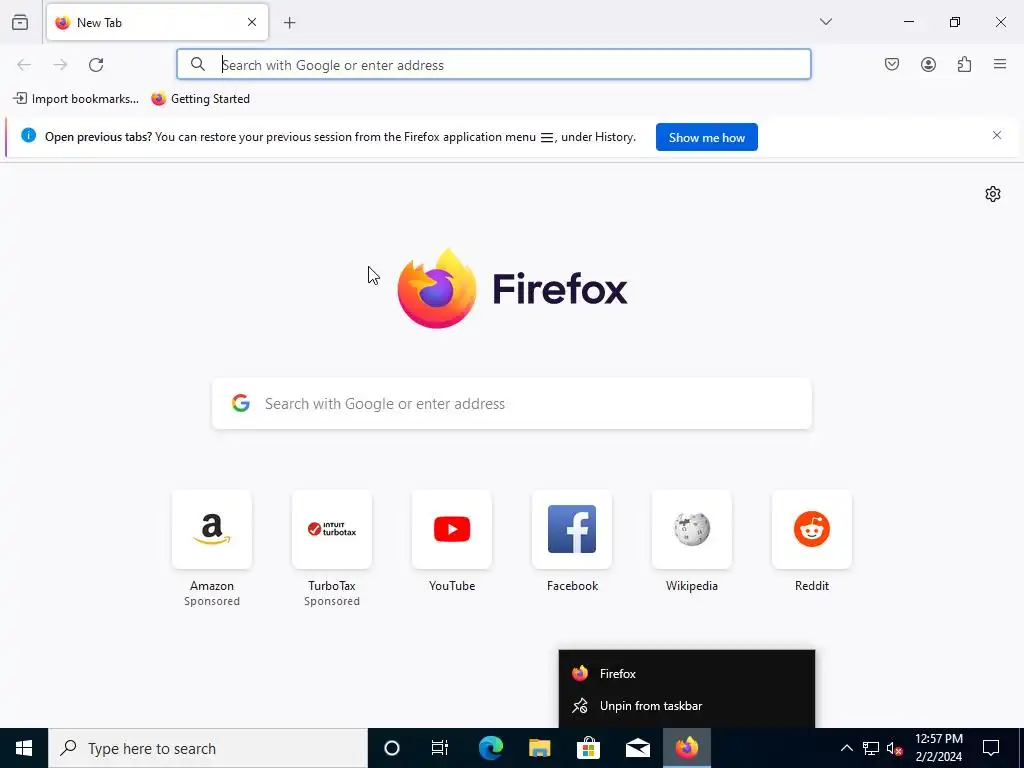
Task: Open the Firefox application hamburger menu
Action: pos(1000,64)
